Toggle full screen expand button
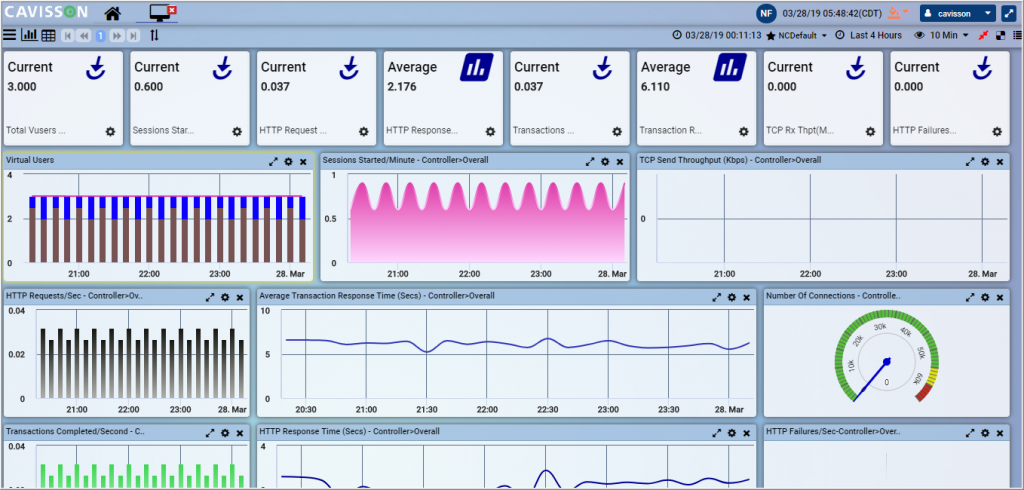 (1010, 13)
